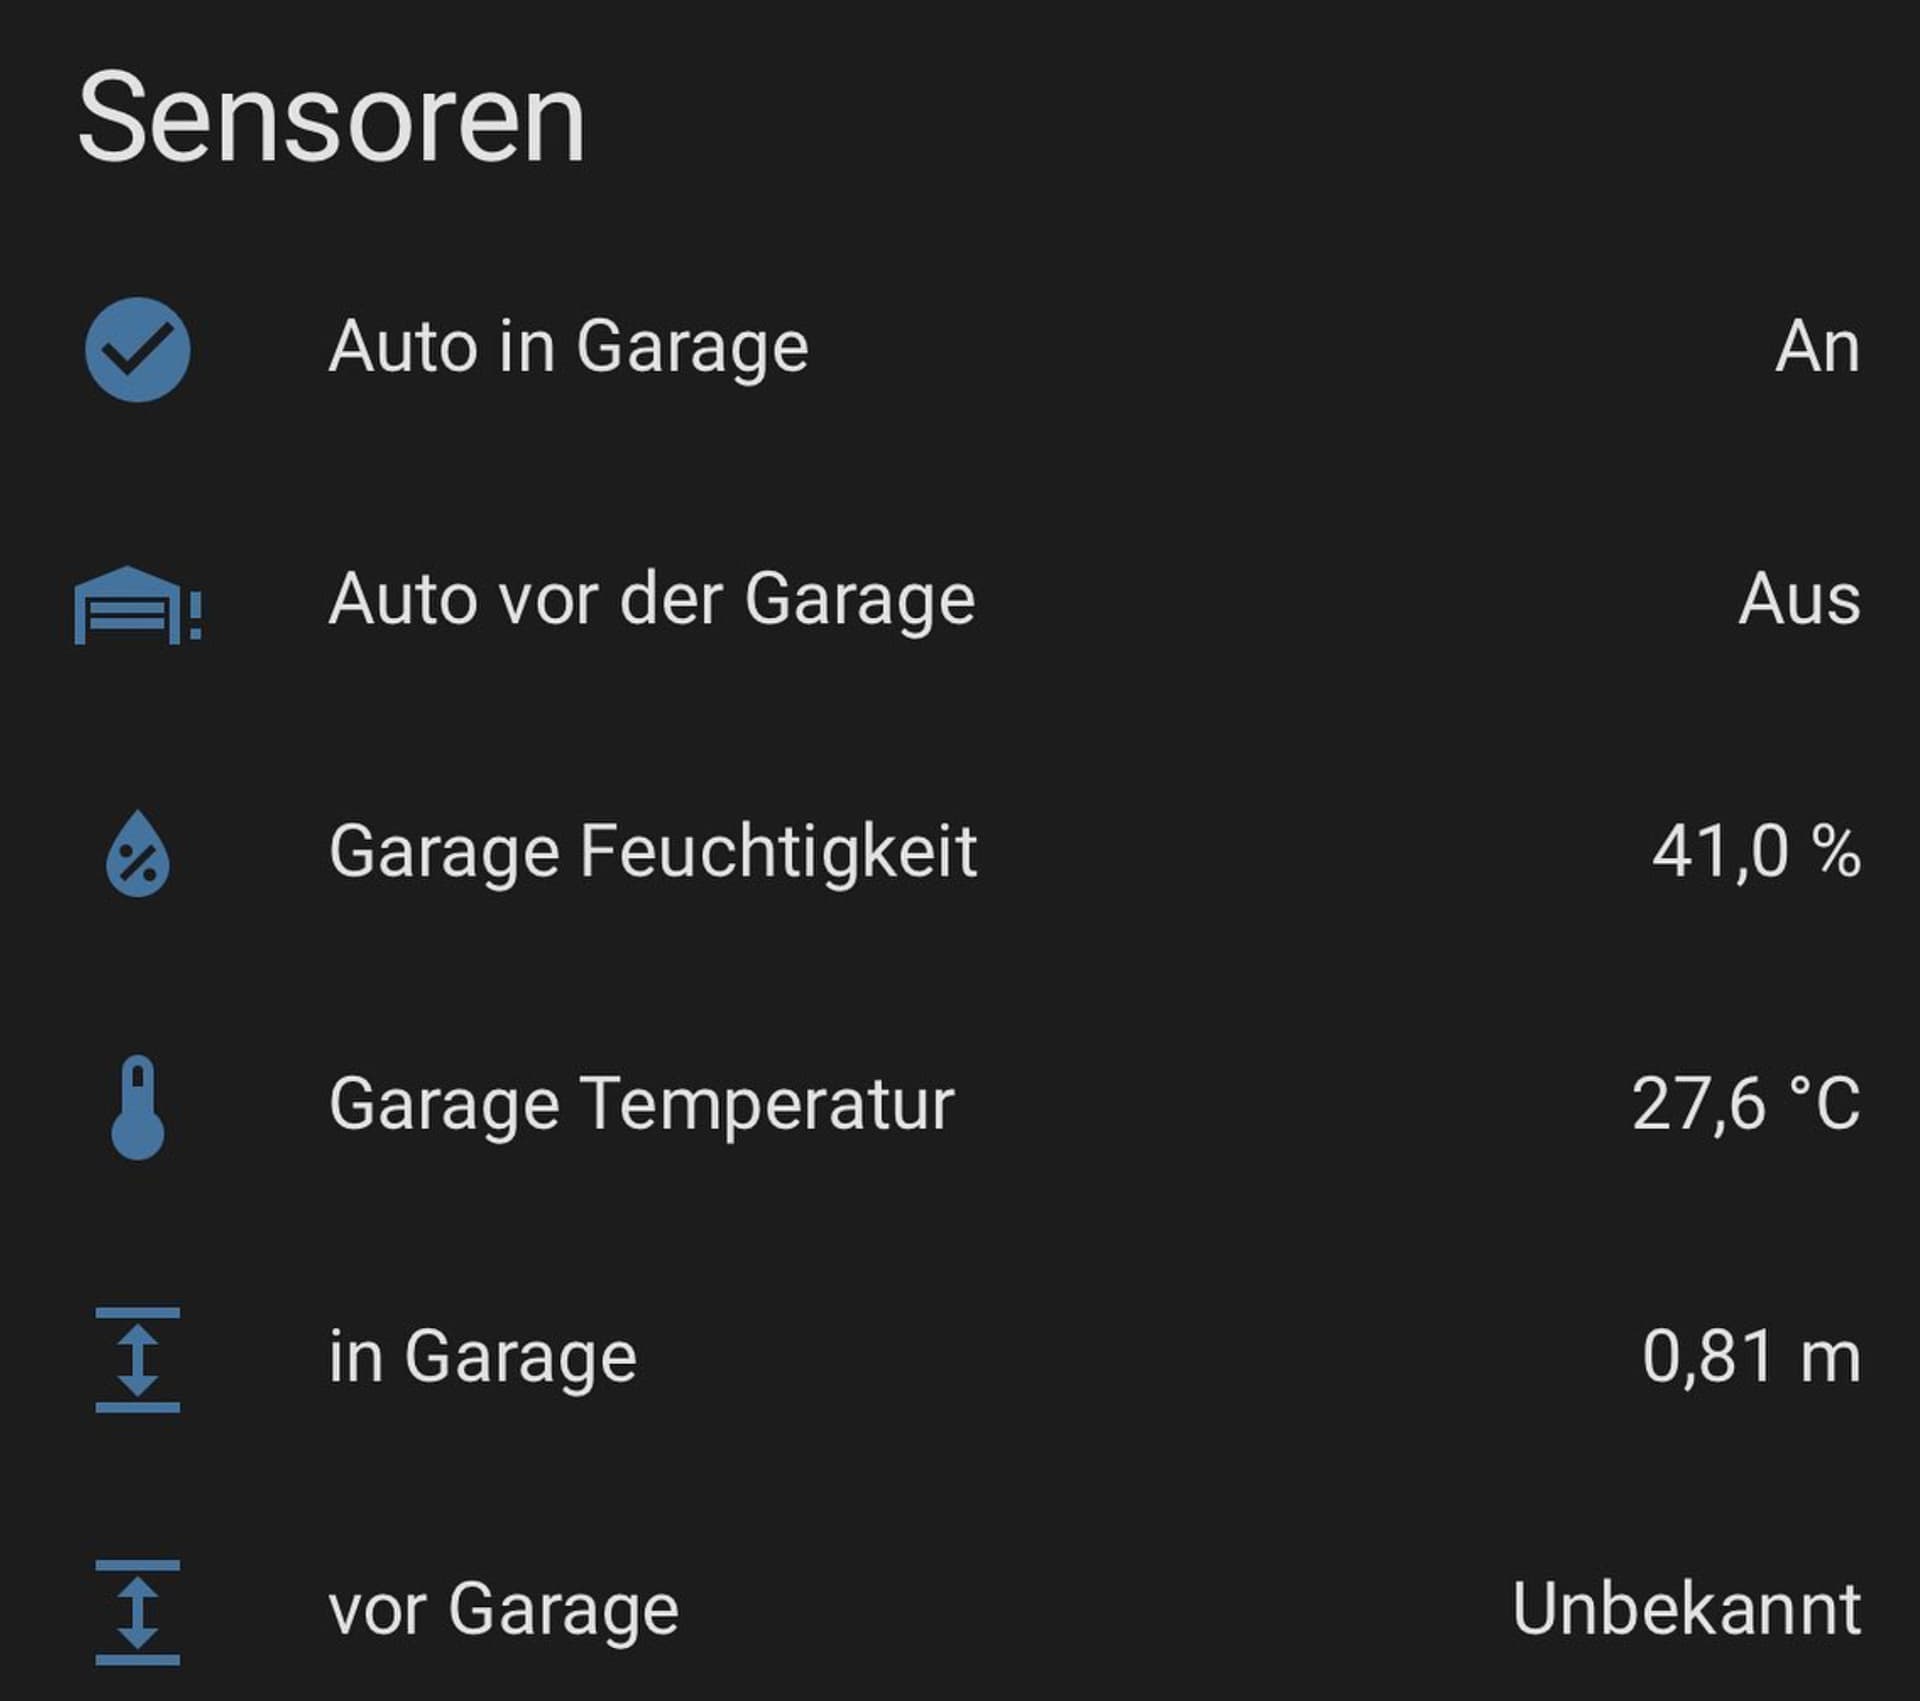Click the humidity water-drop percent icon
Screen dimensions: 1920x1701
[138, 853]
